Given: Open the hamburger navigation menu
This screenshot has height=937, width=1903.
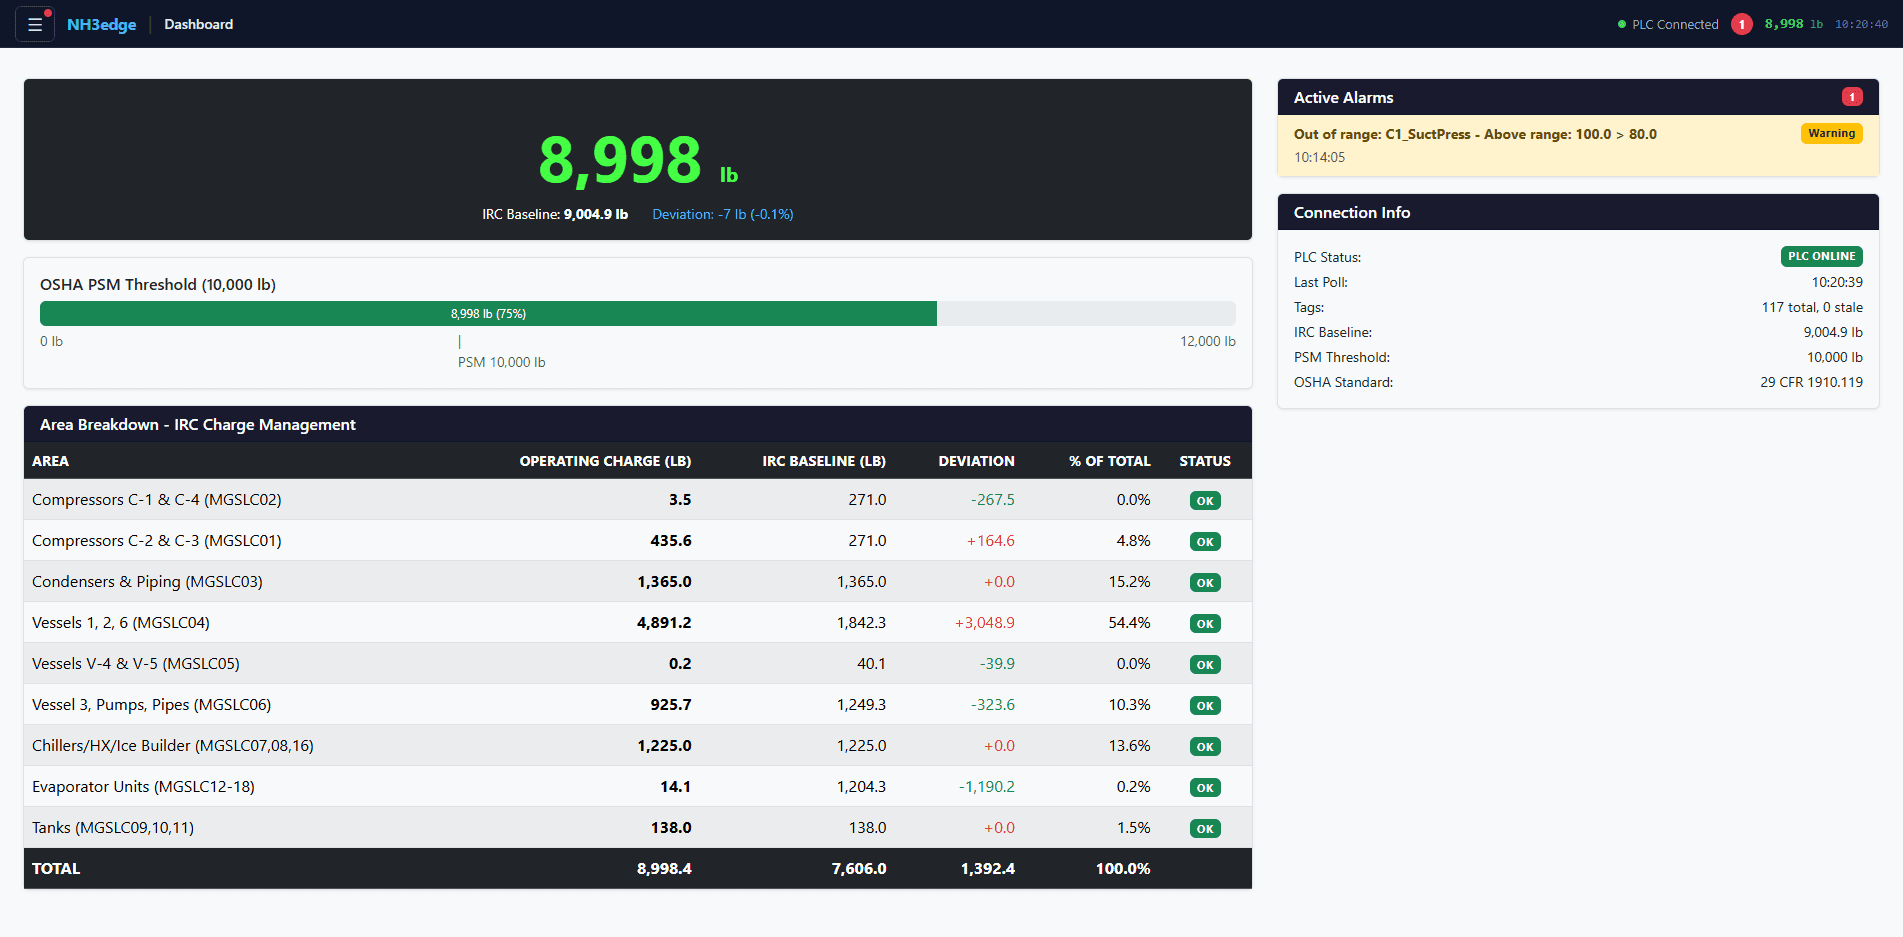Looking at the screenshot, I should 35,23.
